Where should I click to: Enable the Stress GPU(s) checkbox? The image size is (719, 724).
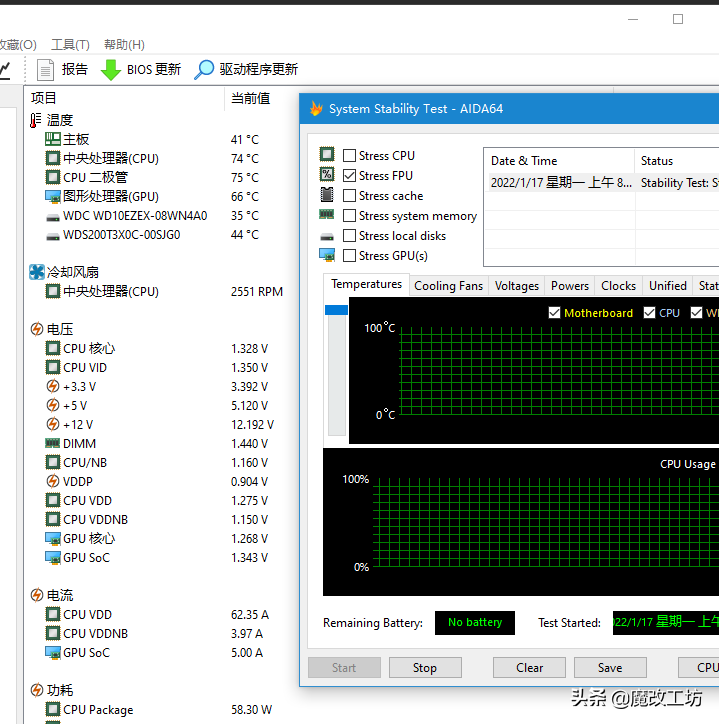coord(350,255)
